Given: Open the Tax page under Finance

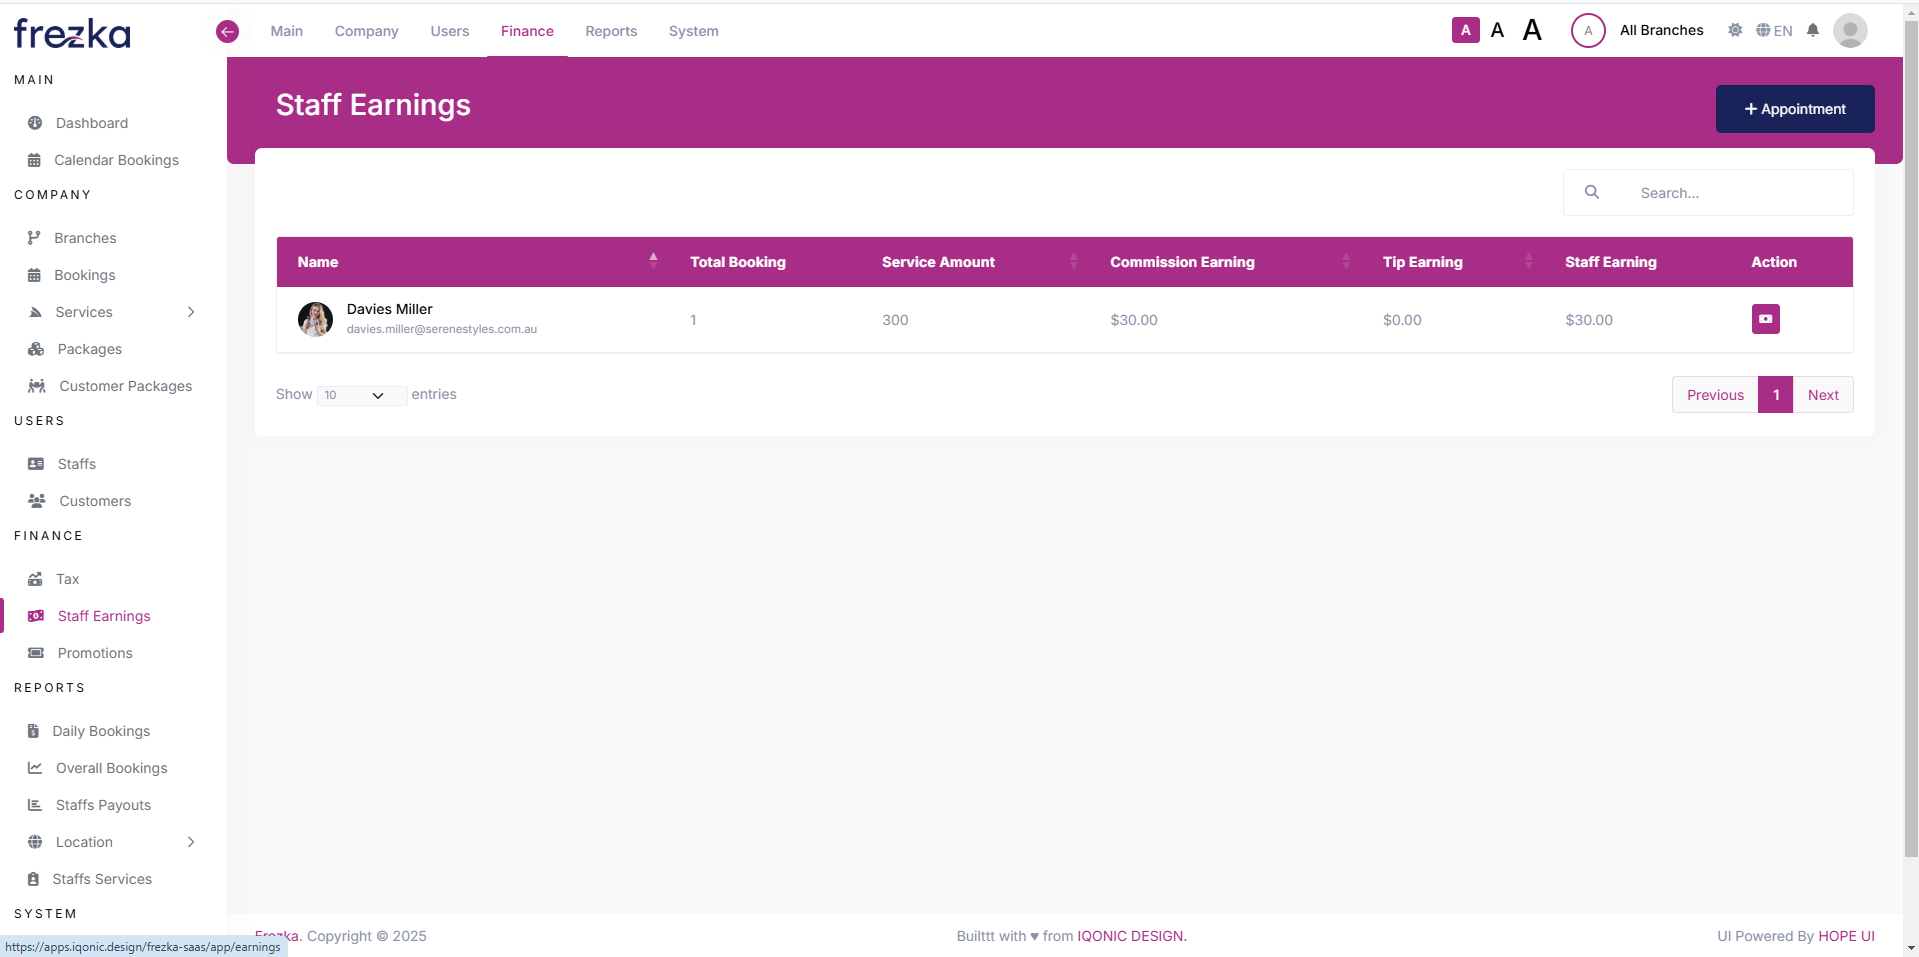Looking at the screenshot, I should [x=67, y=578].
